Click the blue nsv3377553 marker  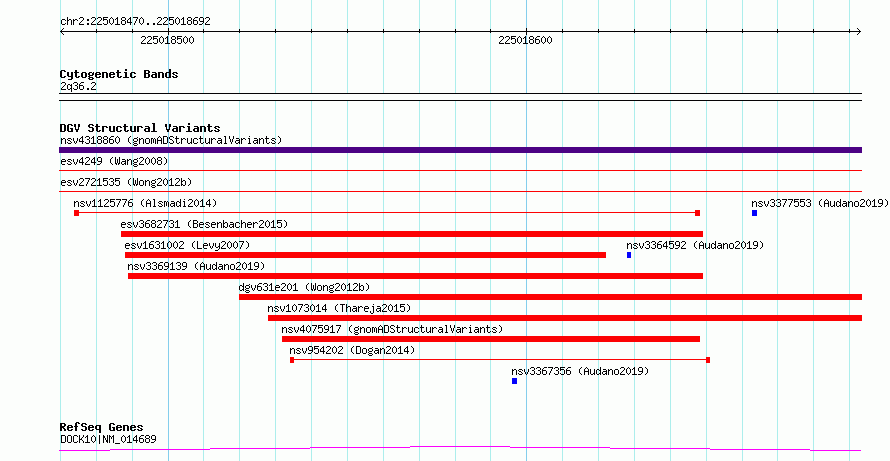754,213
